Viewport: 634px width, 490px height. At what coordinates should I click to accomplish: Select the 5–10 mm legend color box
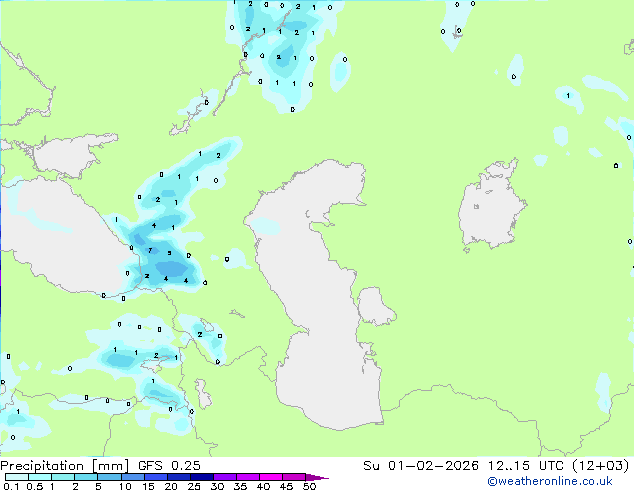pyautogui.click(x=109, y=477)
